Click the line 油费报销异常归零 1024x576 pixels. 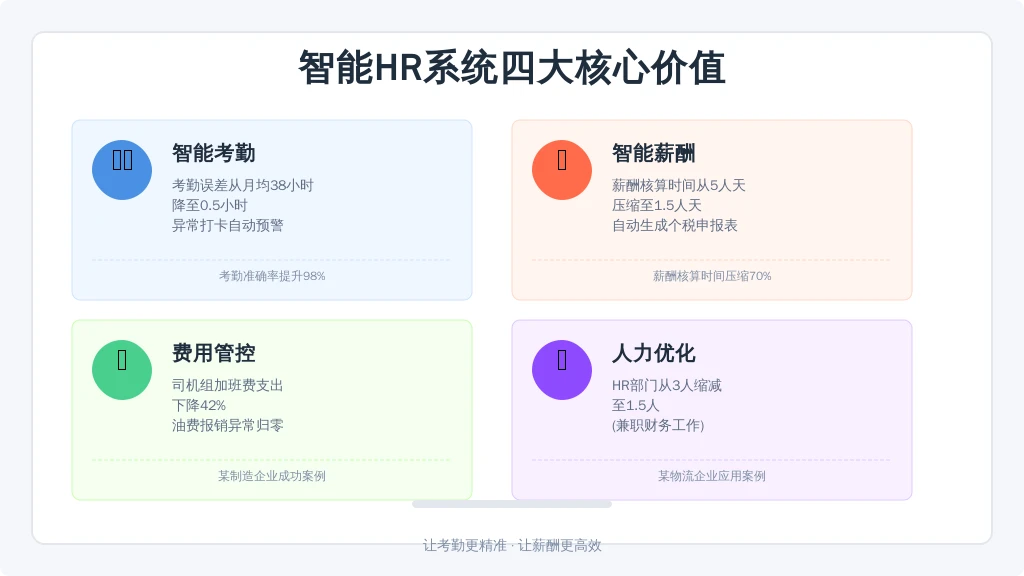(228, 425)
